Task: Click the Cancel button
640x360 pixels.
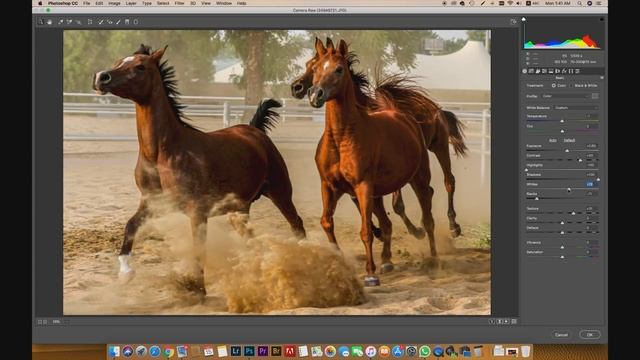Action: pyautogui.click(x=561, y=335)
